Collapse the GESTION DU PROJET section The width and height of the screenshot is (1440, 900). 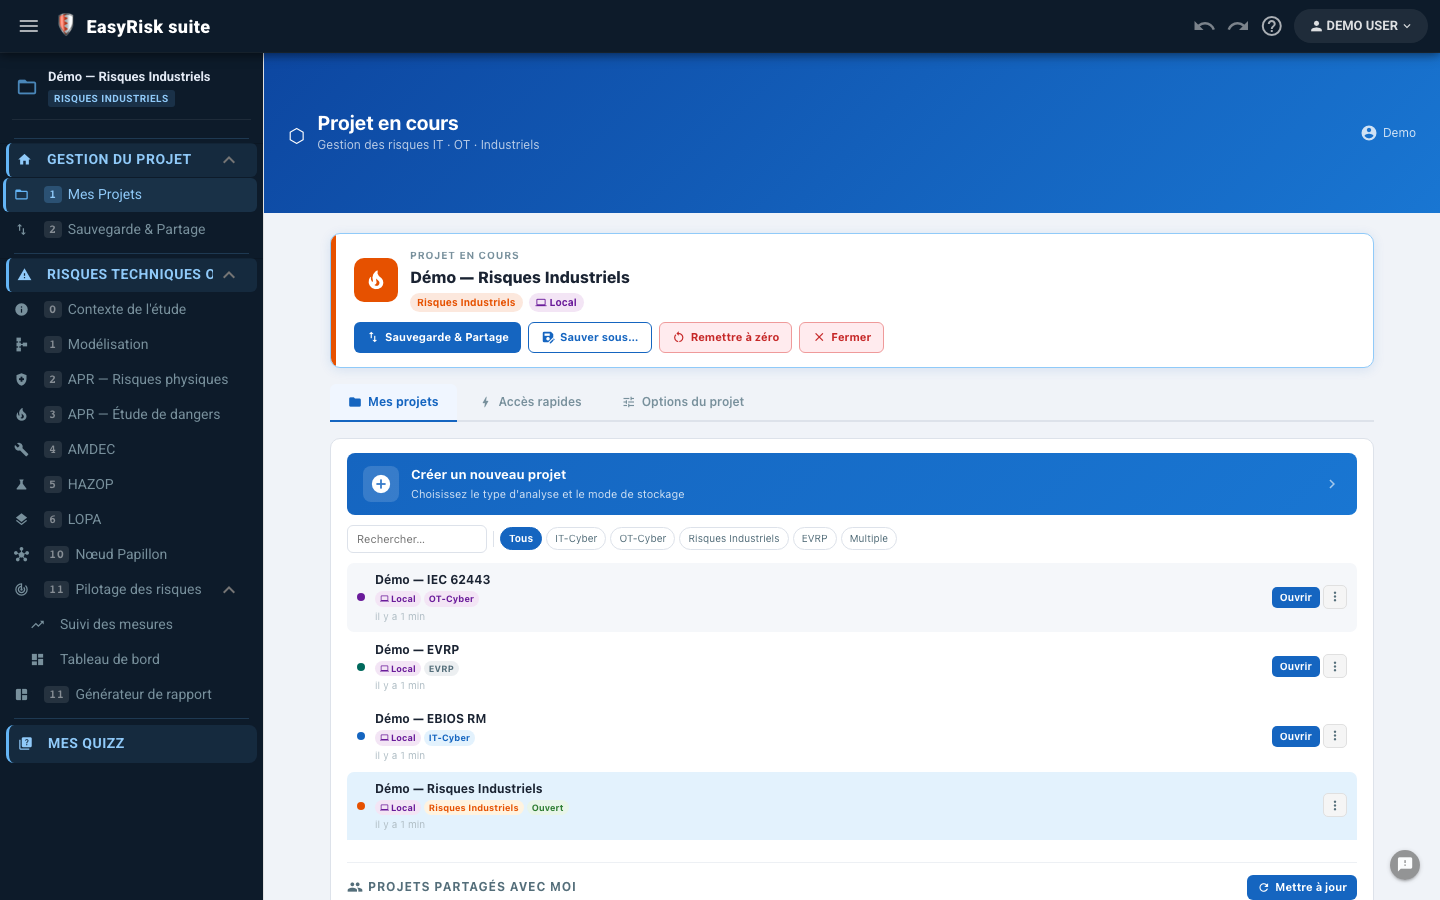(229, 160)
